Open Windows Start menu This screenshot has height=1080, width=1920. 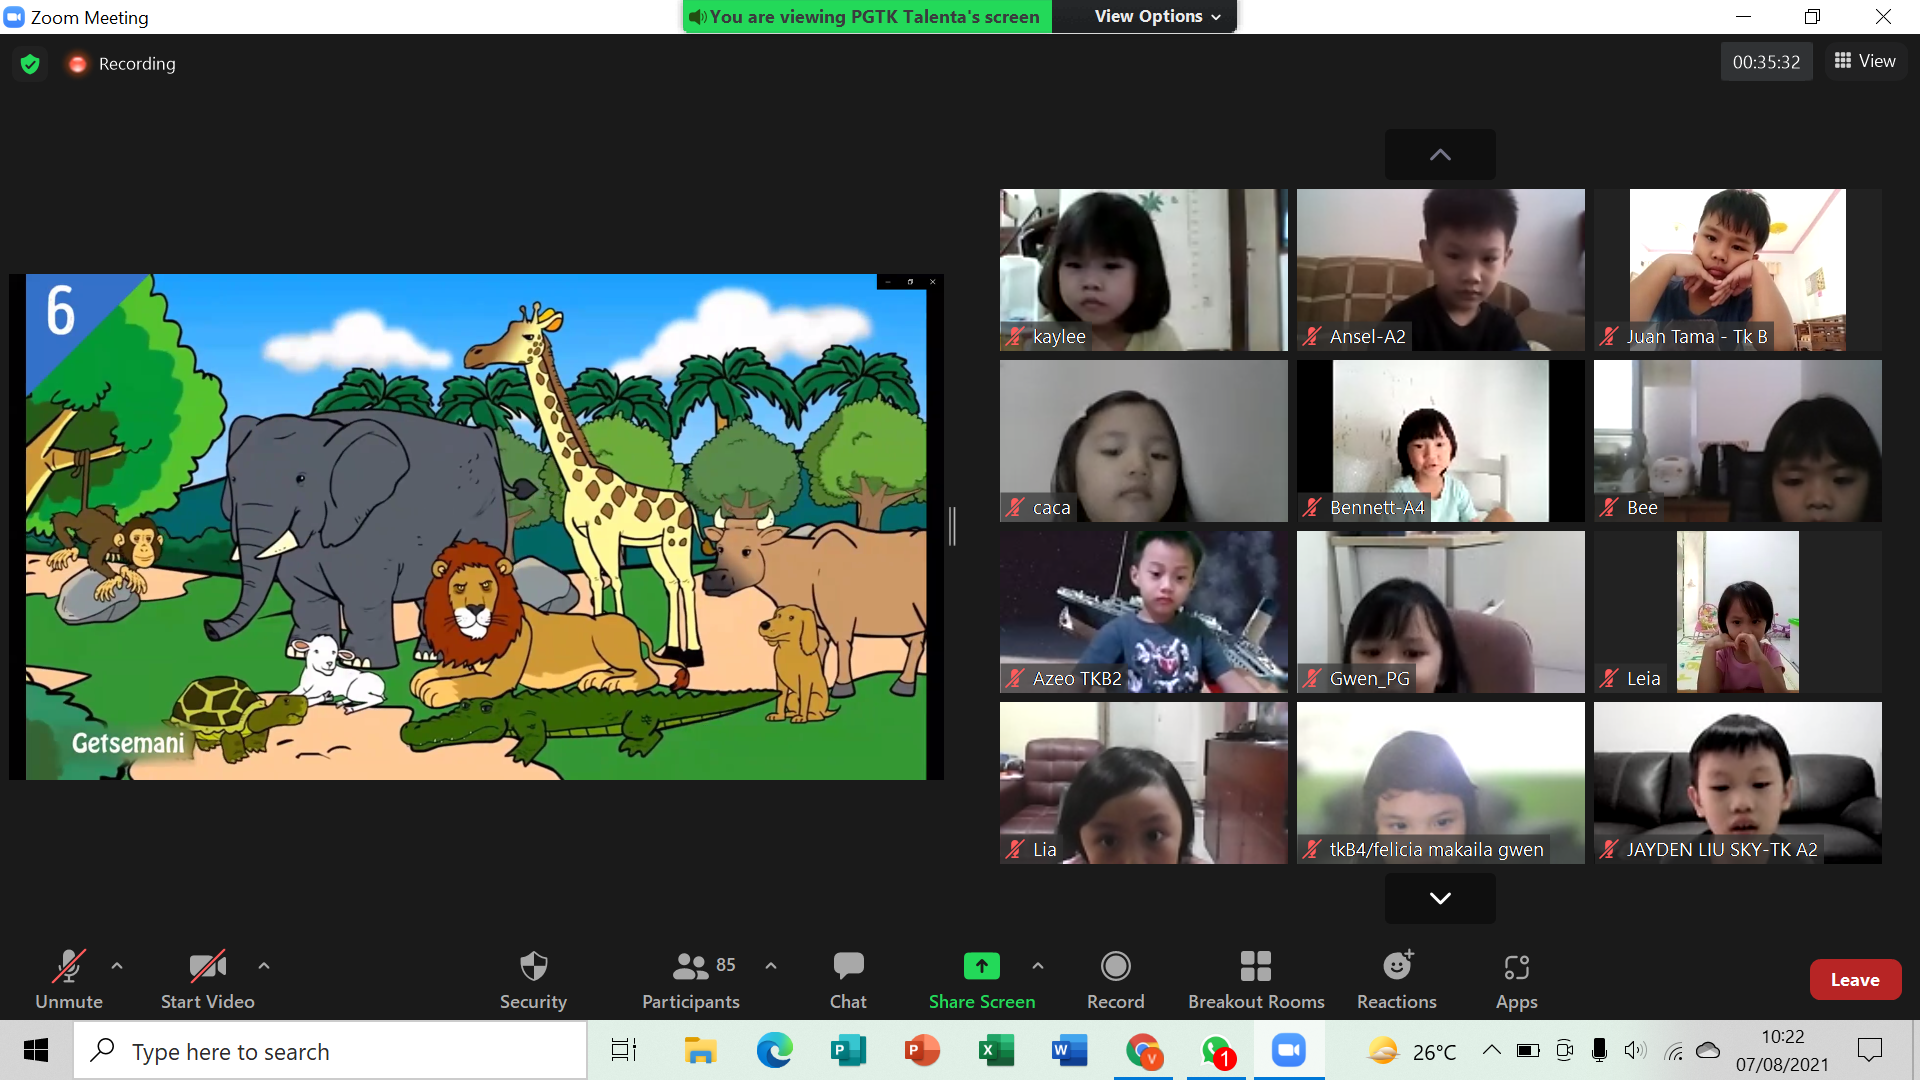coord(36,1051)
